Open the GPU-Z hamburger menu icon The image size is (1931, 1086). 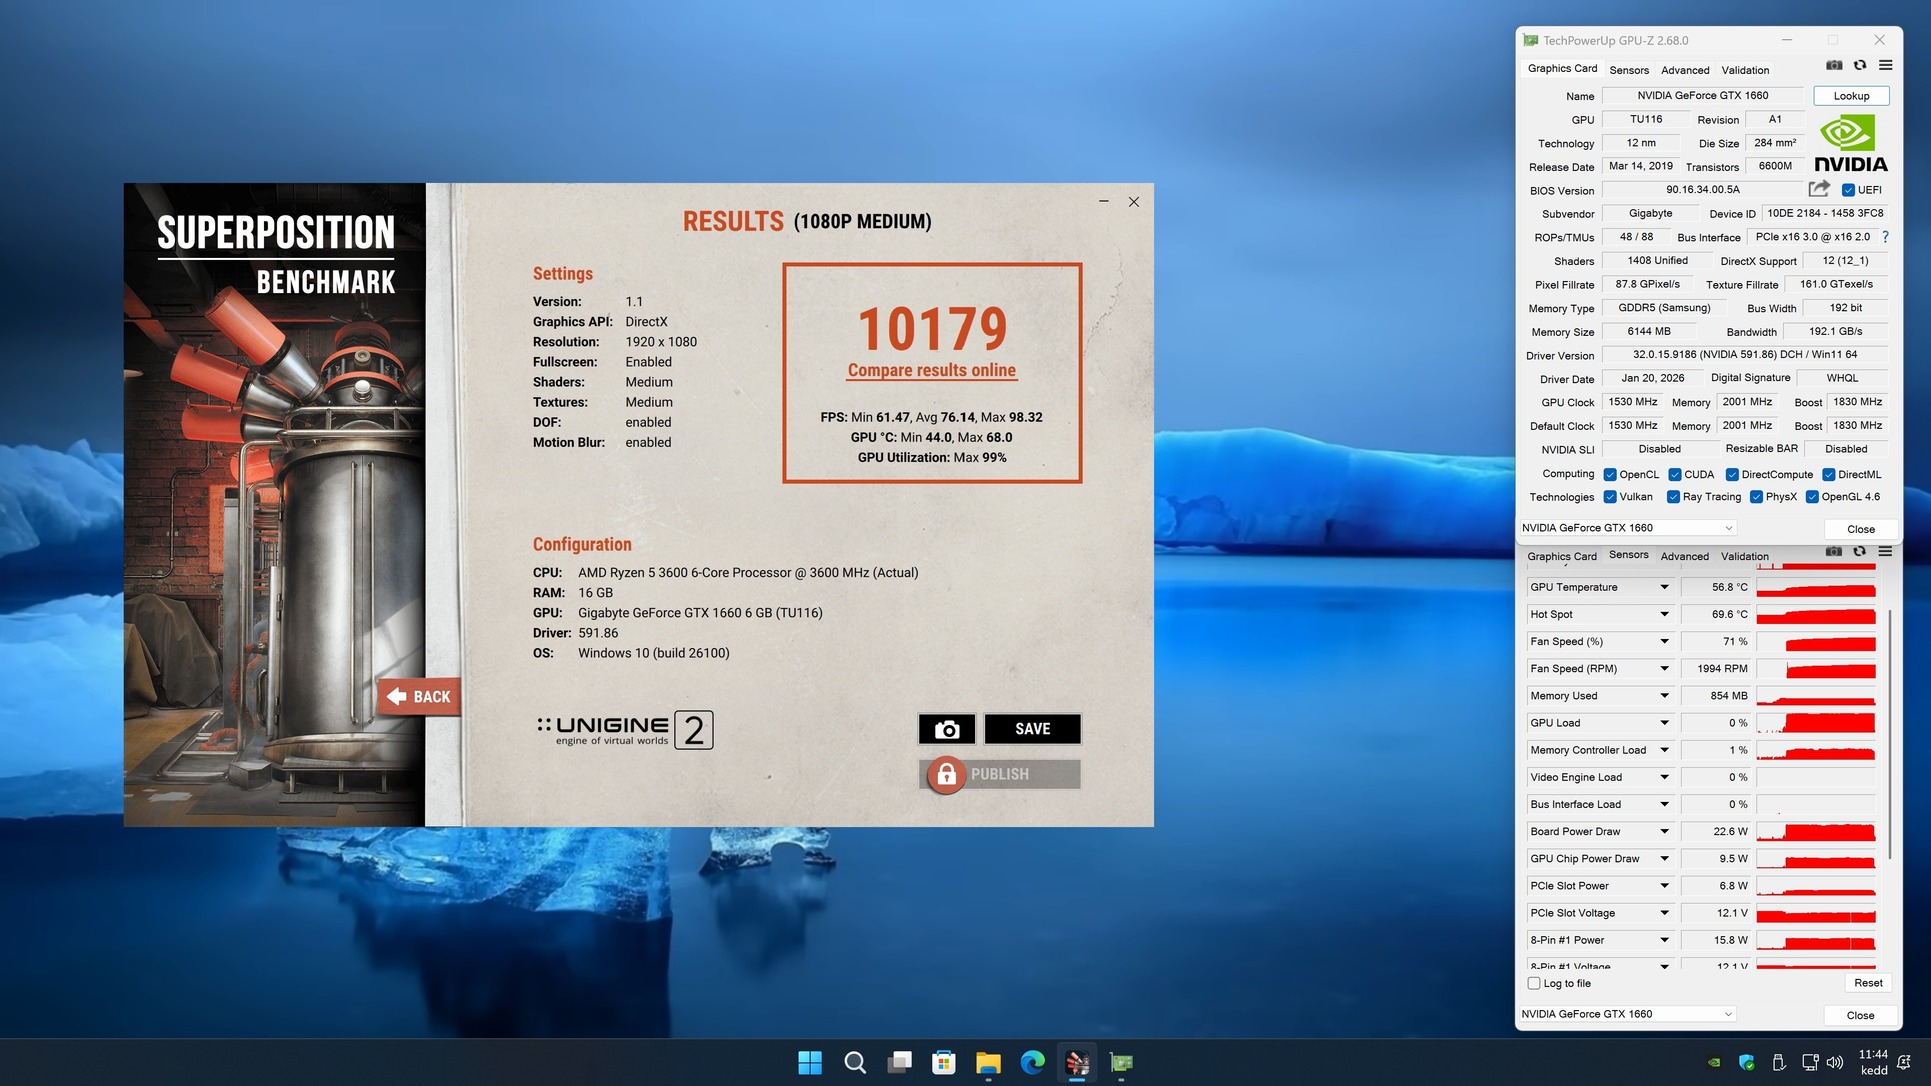point(1885,66)
